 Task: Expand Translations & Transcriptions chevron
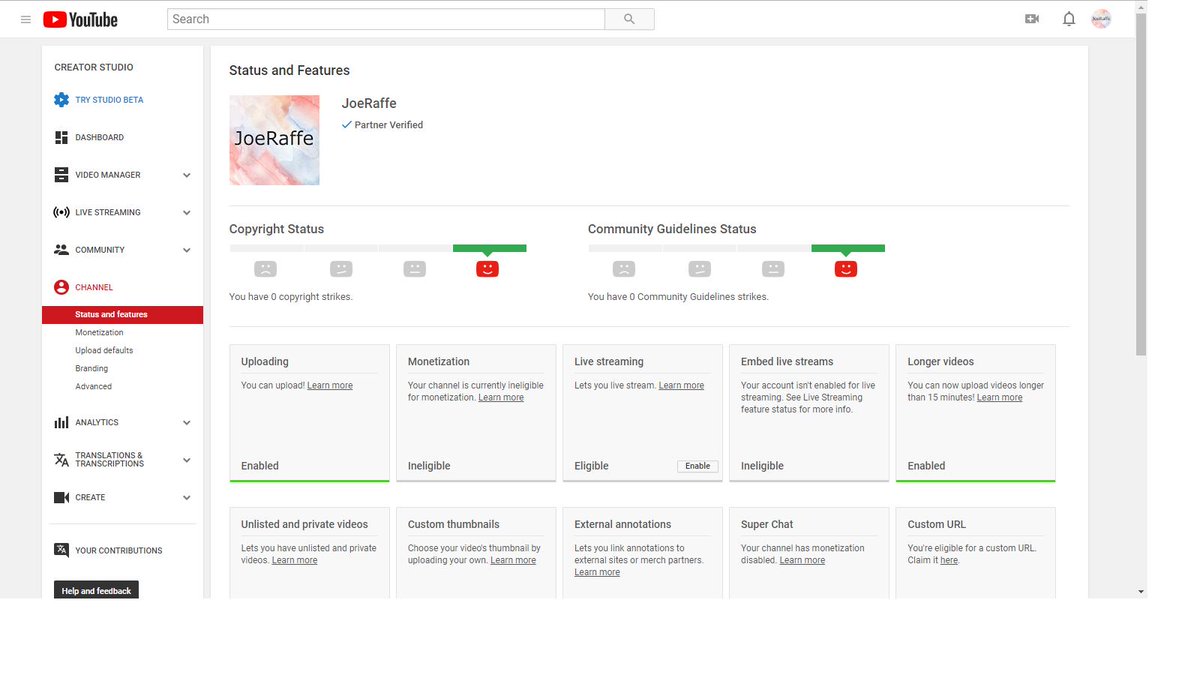(187, 460)
